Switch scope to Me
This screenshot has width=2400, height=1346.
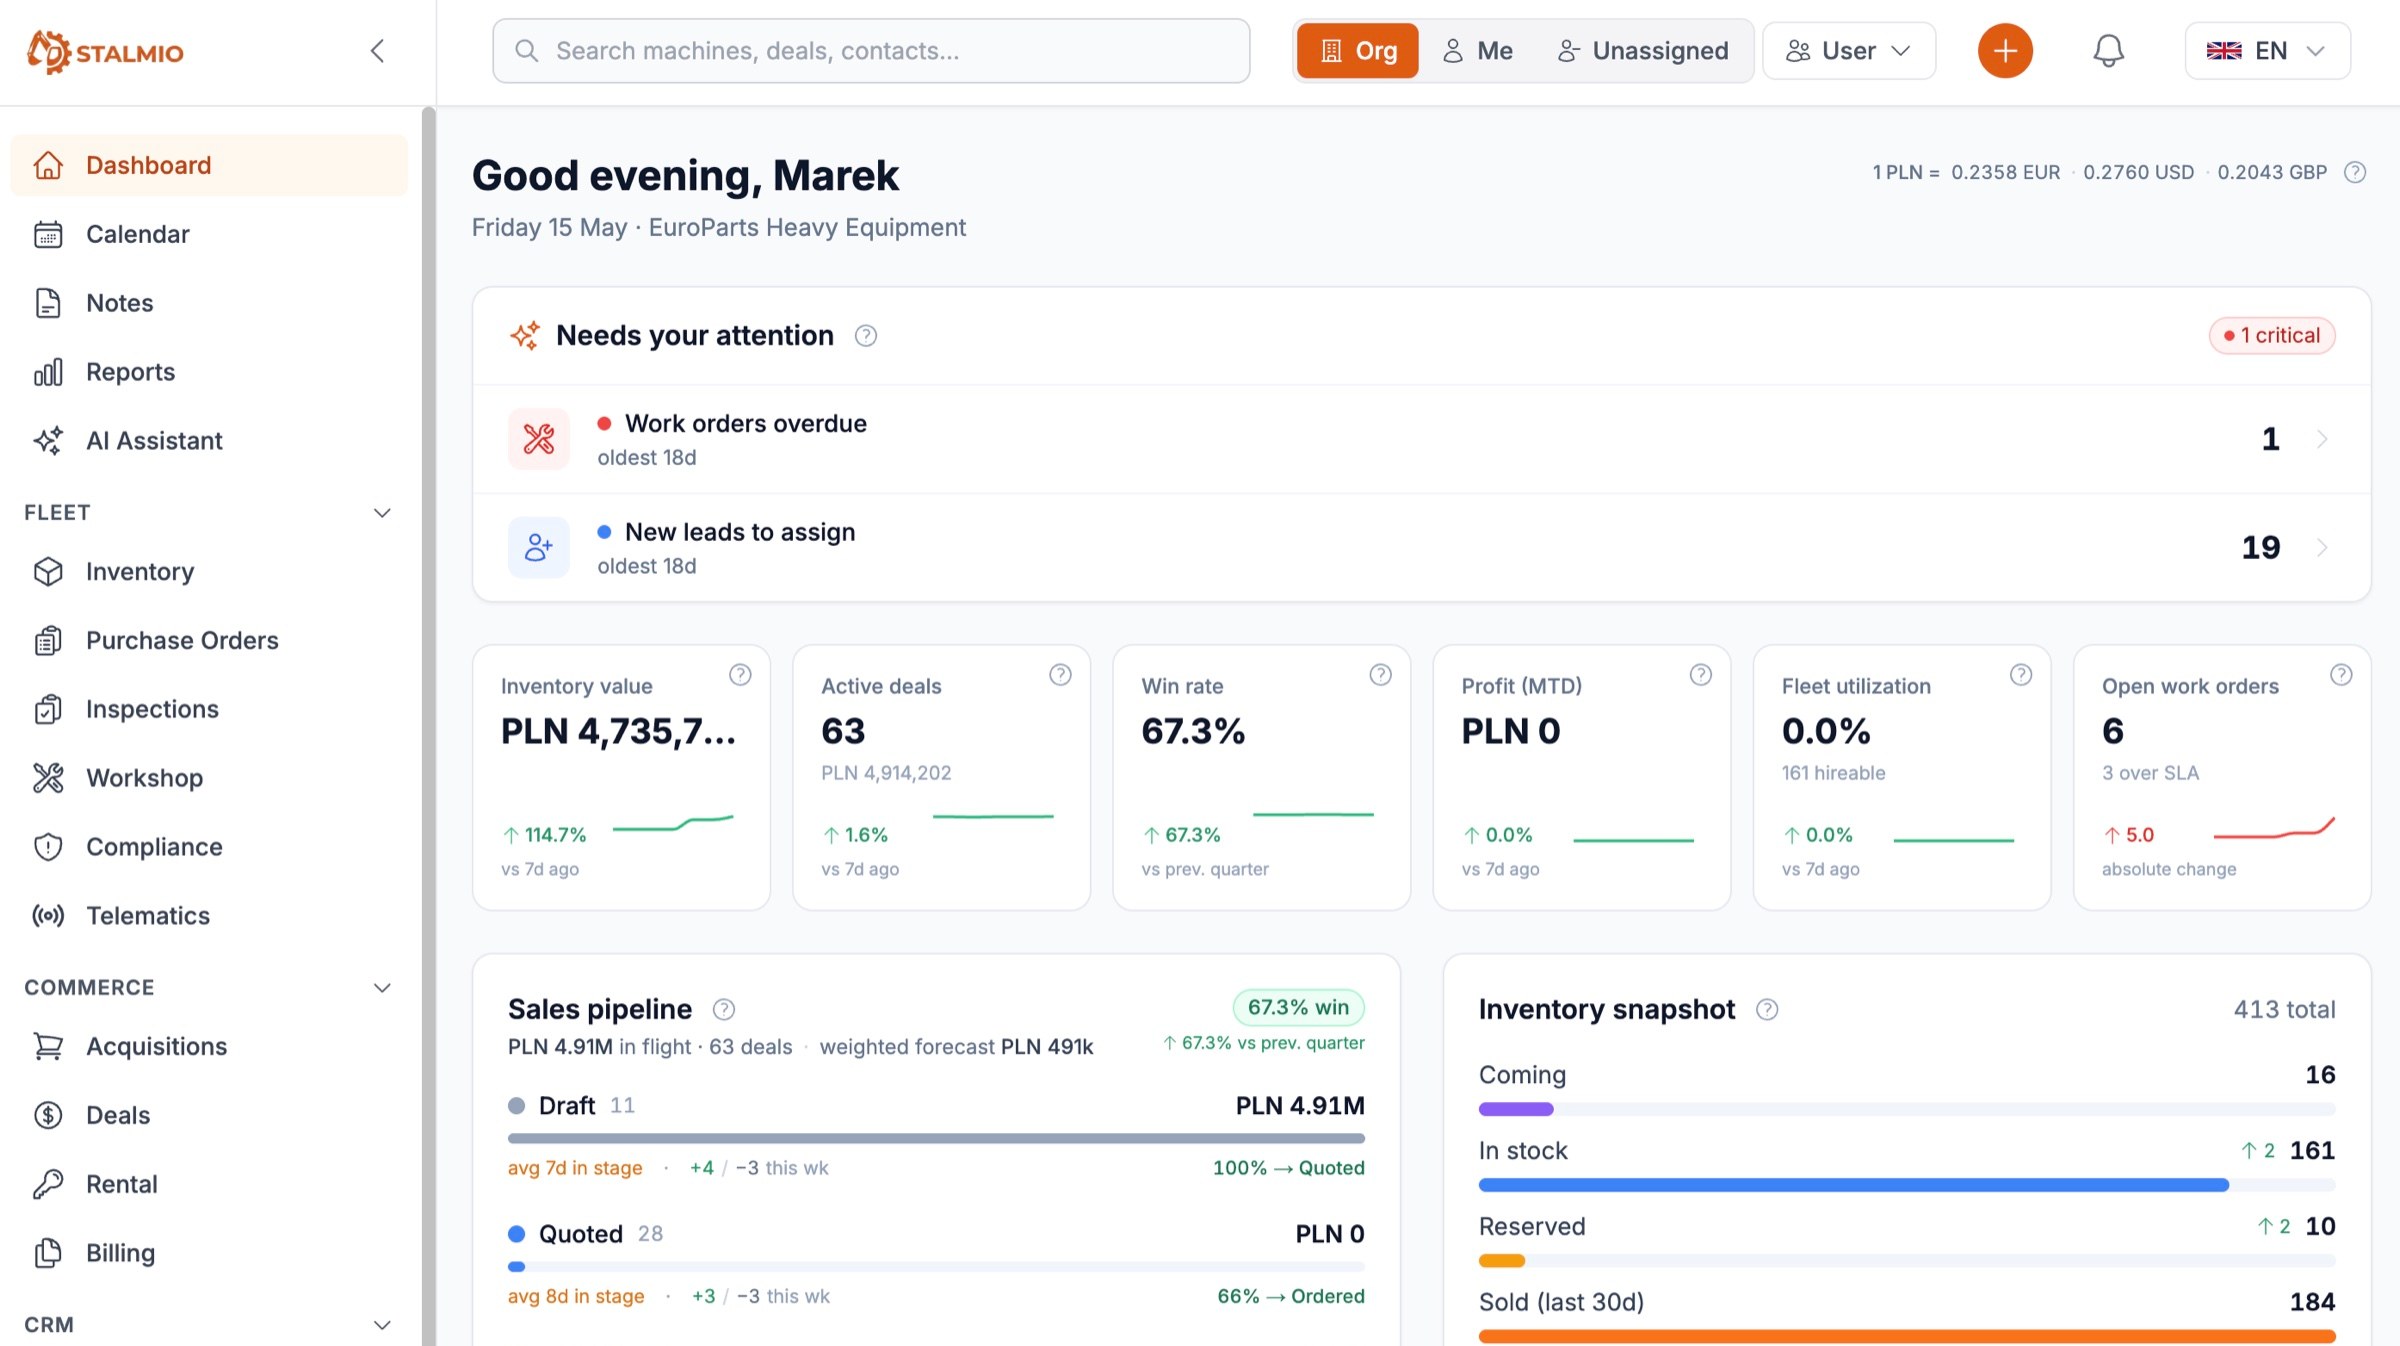tap(1477, 51)
